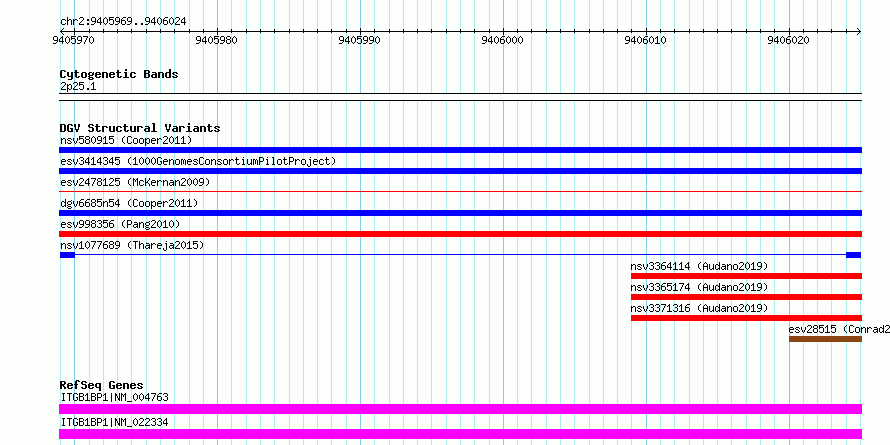Viewport: 890px width, 445px height.
Task: Click the 9406010 ruler position
Action: click(x=645, y=40)
